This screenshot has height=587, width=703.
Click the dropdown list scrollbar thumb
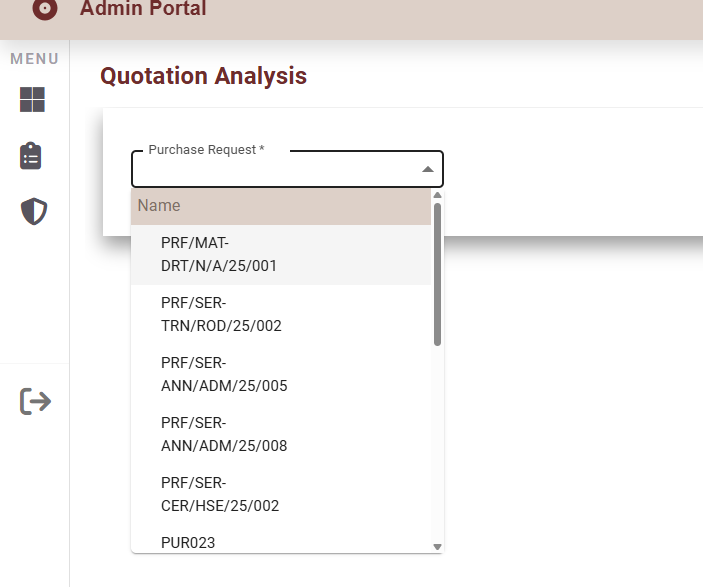437,272
